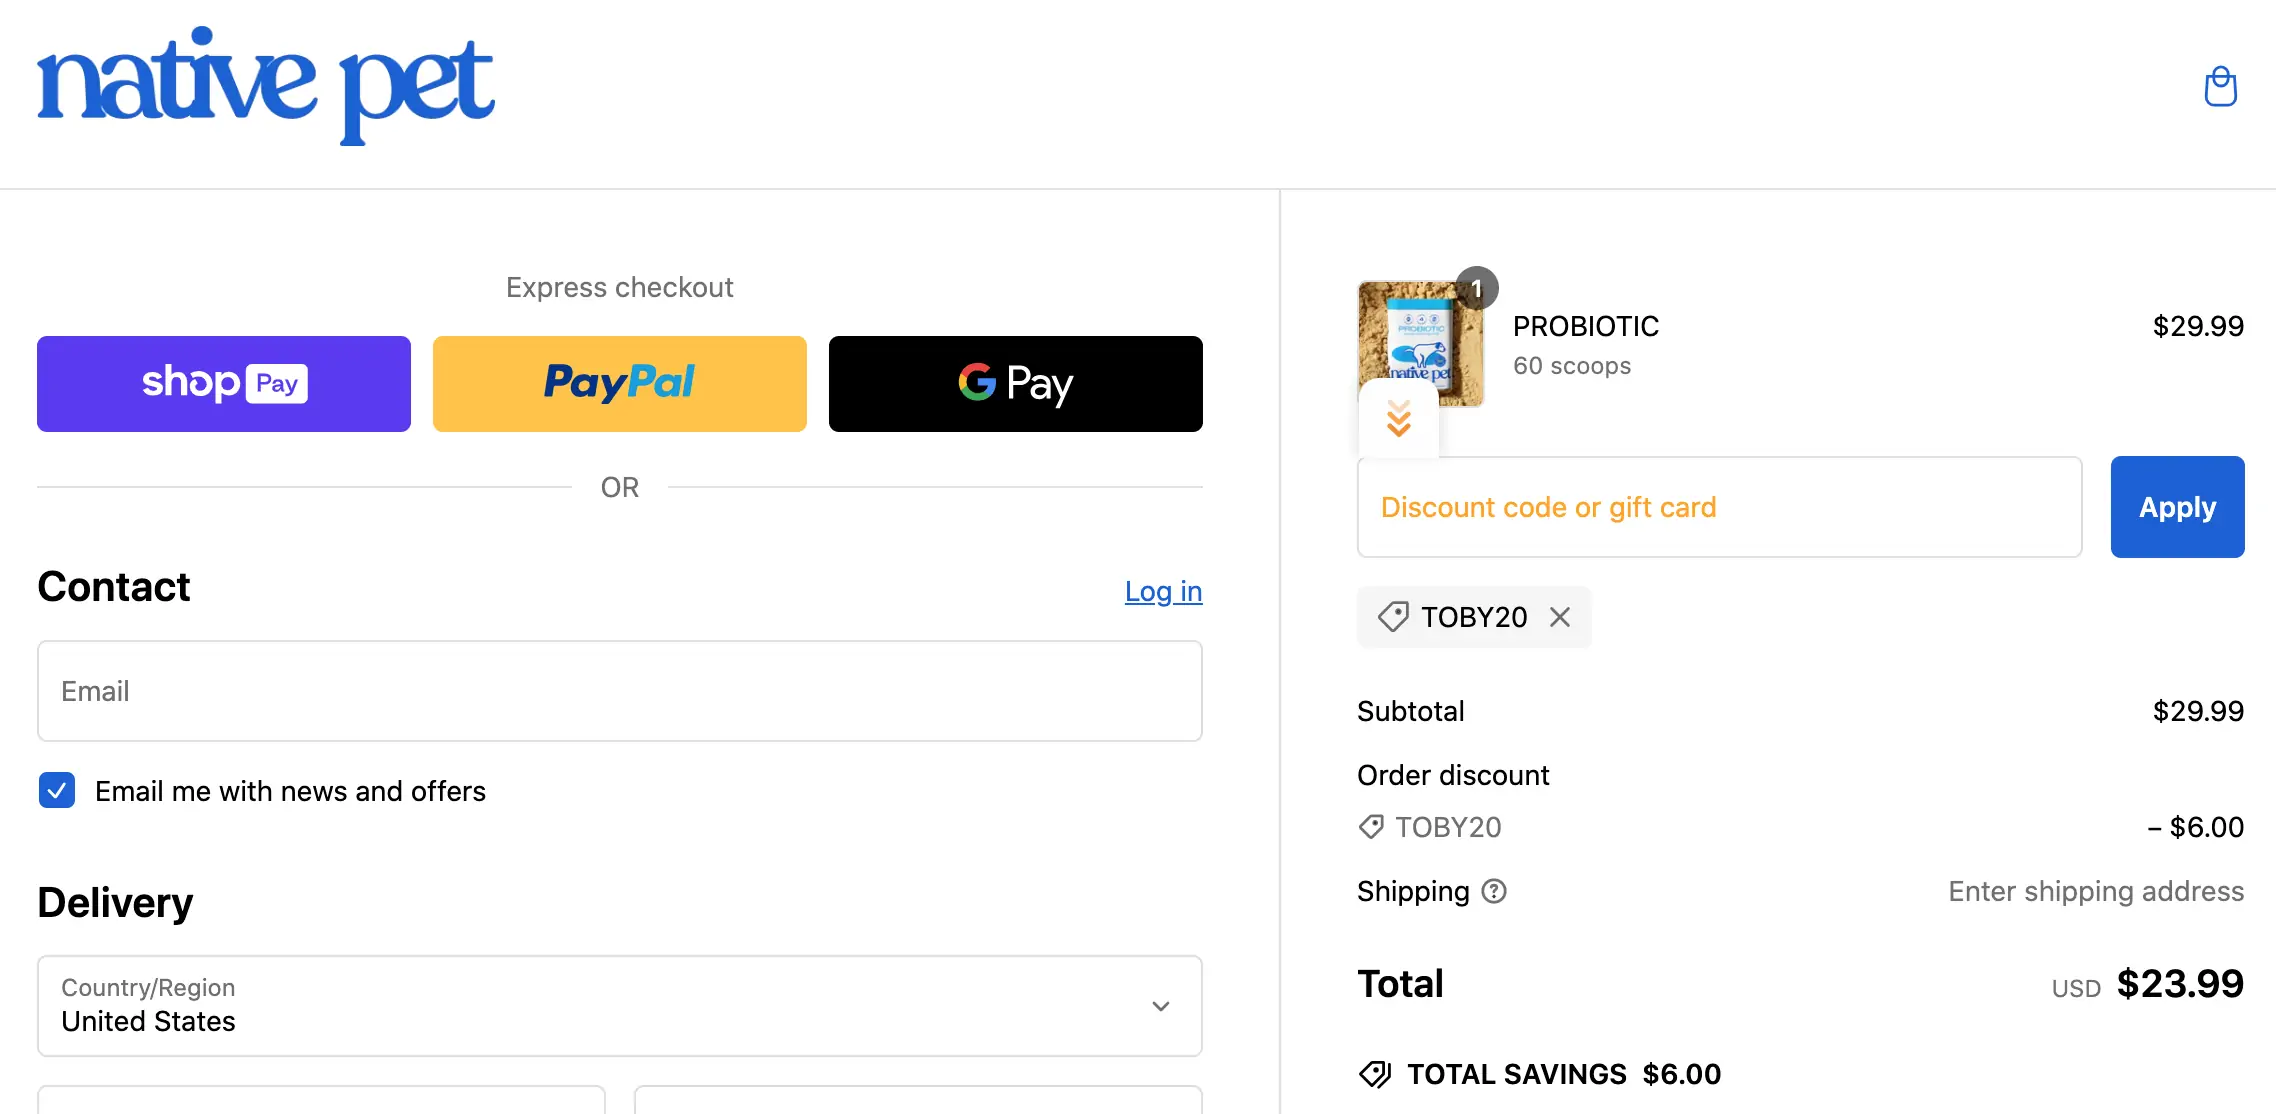Remove the TOBY20 discount code
2276x1114 pixels.
[x=1560, y=617]
